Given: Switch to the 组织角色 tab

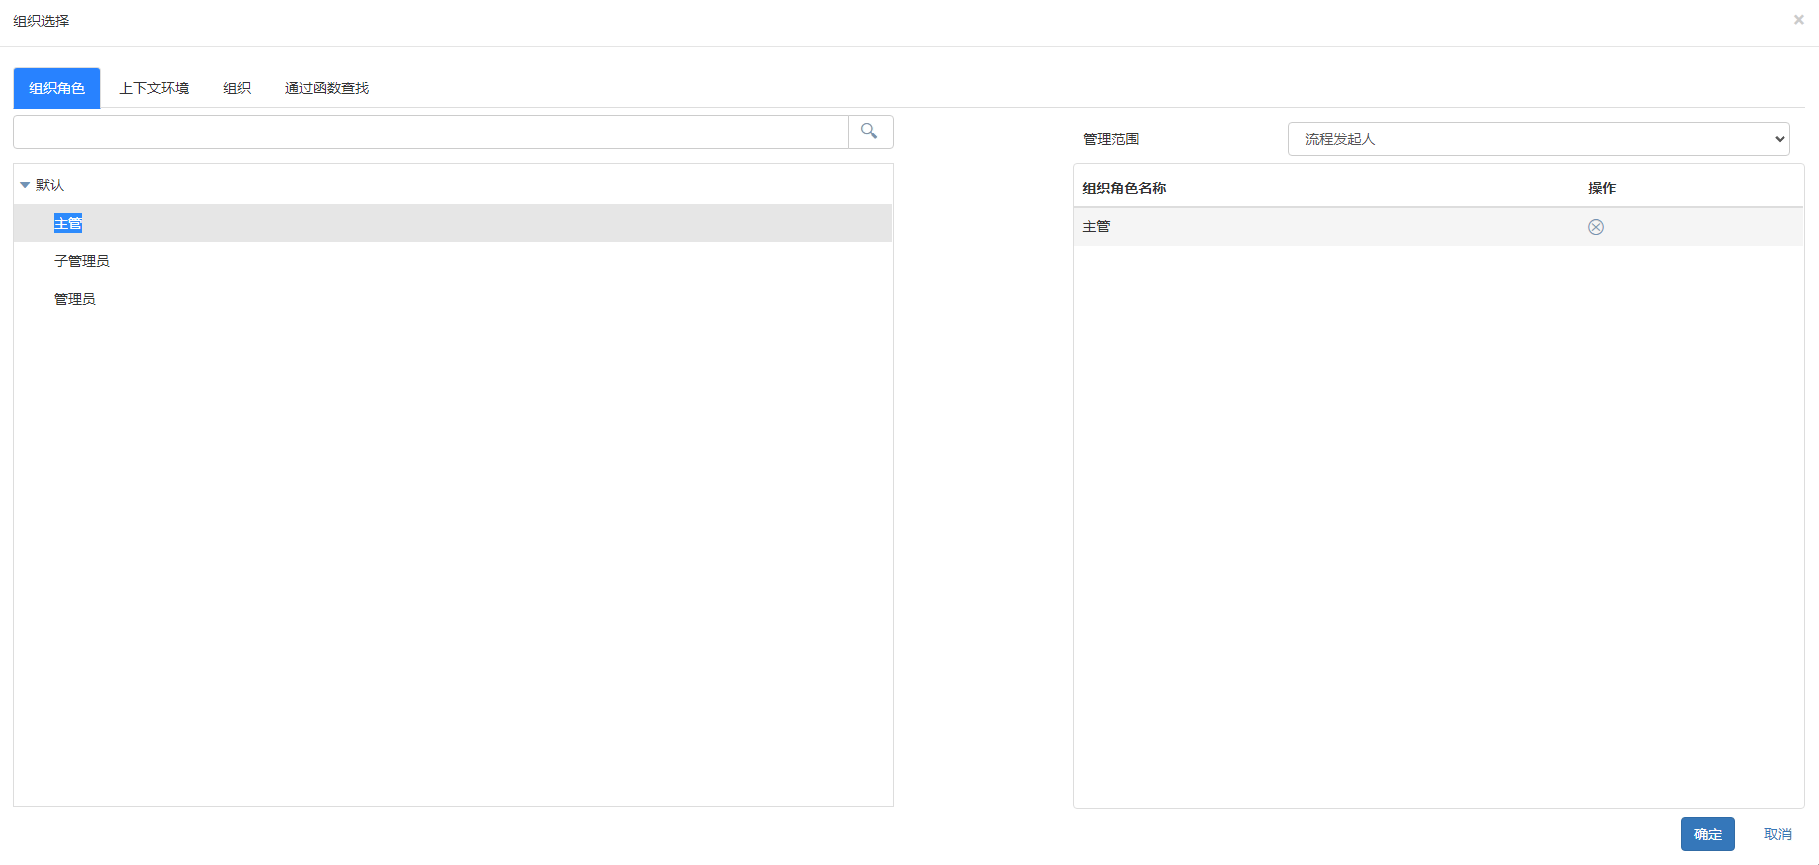Looking at the screenshot, I should point(57,88).
